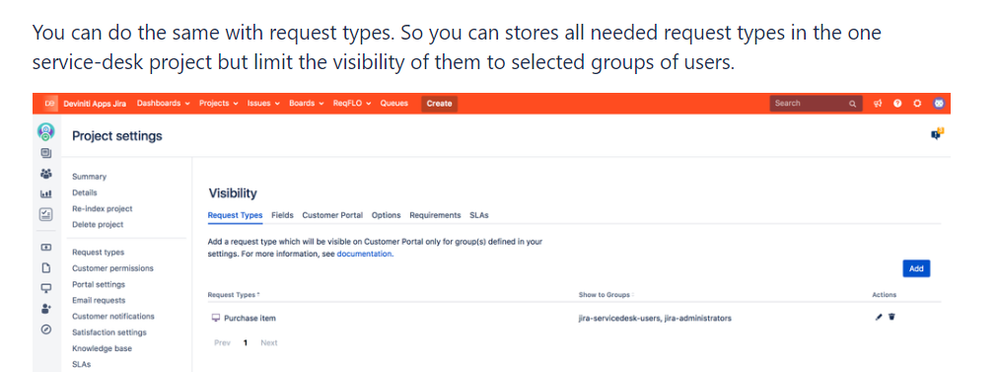
Task: Click the pencil edit icon for Purchase item
Action: [x=879, y=317]
